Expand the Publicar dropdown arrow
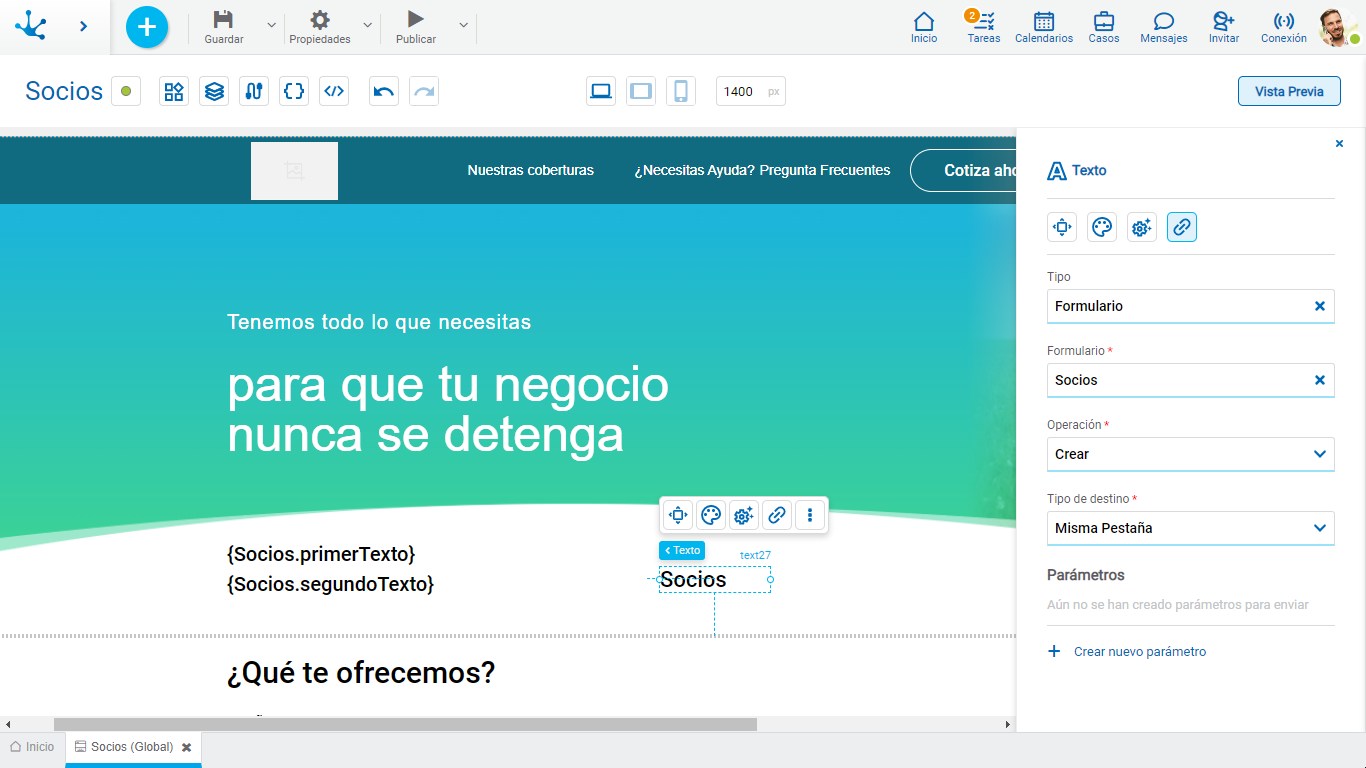 (x=463, y=25)
